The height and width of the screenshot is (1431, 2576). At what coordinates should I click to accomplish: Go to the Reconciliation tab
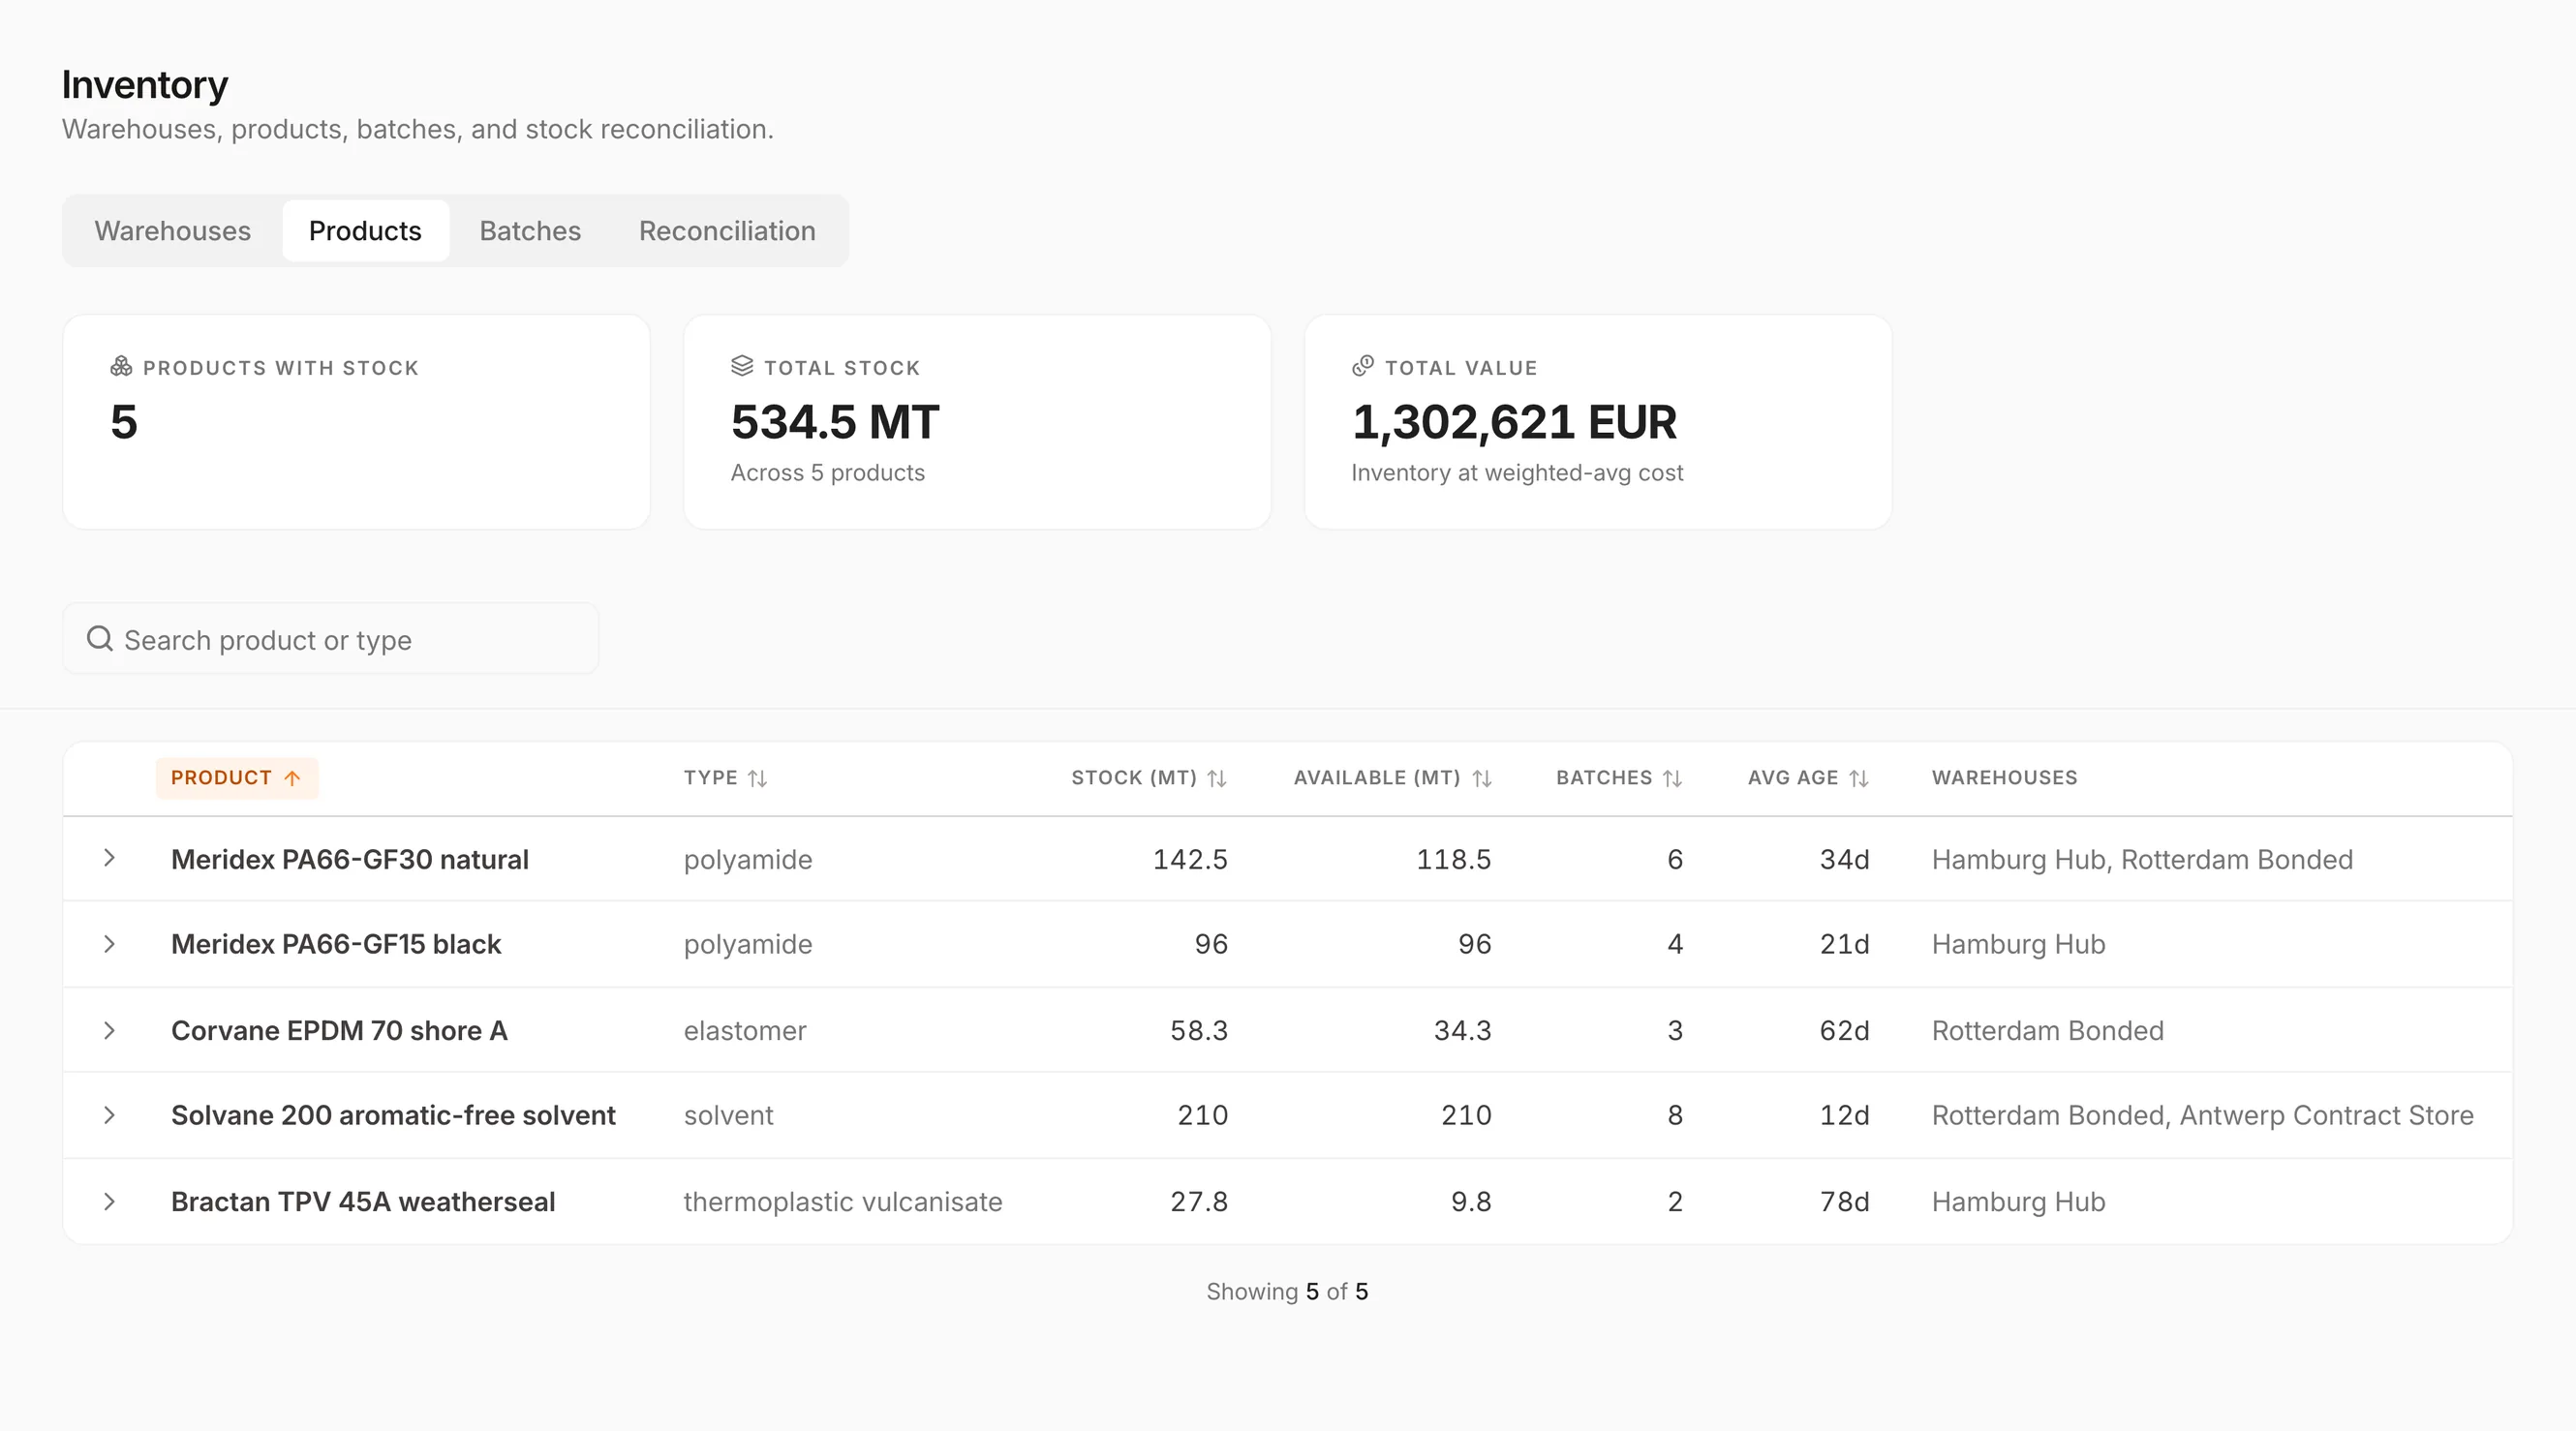[x=727, y=231]
